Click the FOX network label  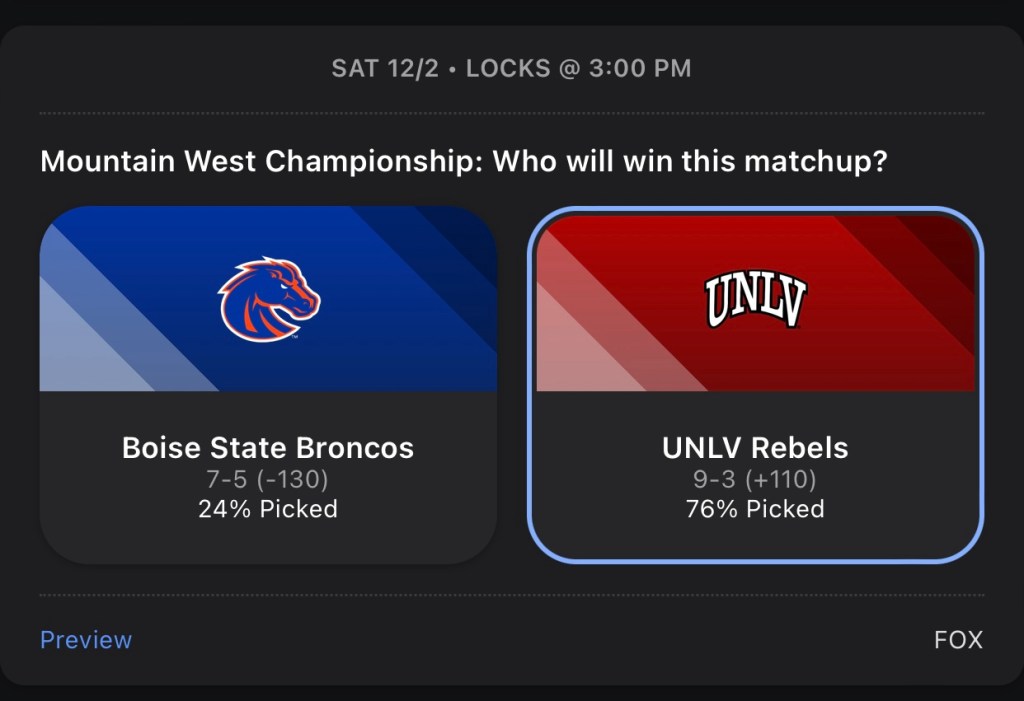[958, 640]
